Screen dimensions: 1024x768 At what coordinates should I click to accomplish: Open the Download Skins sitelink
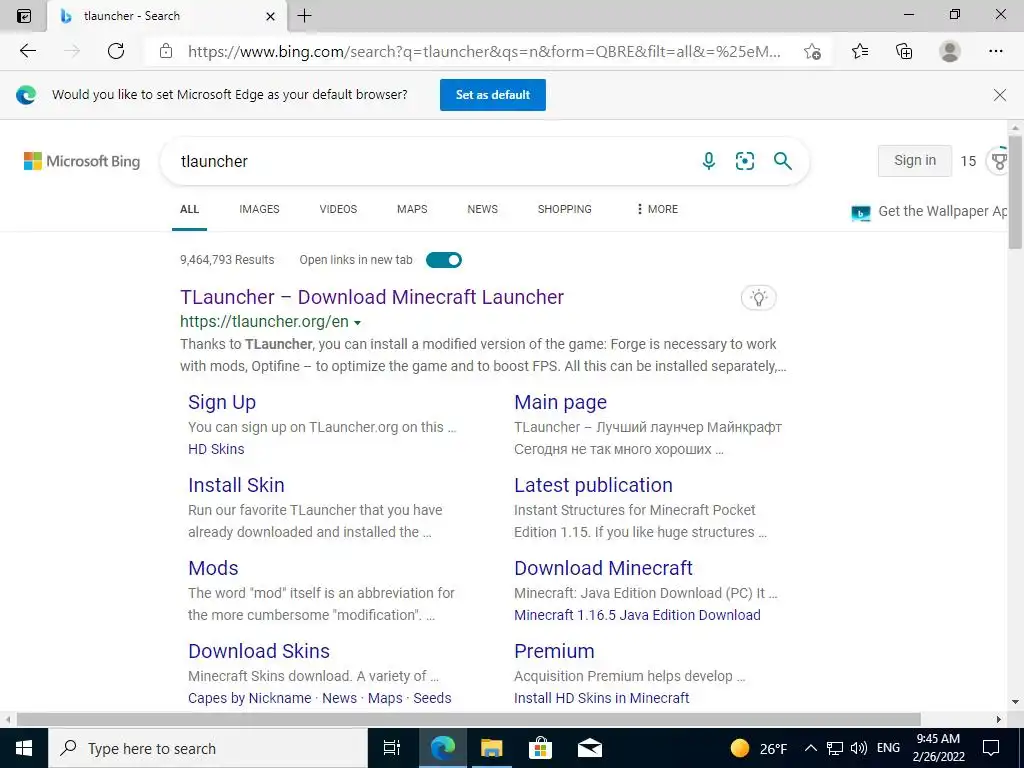click(259, 651)
